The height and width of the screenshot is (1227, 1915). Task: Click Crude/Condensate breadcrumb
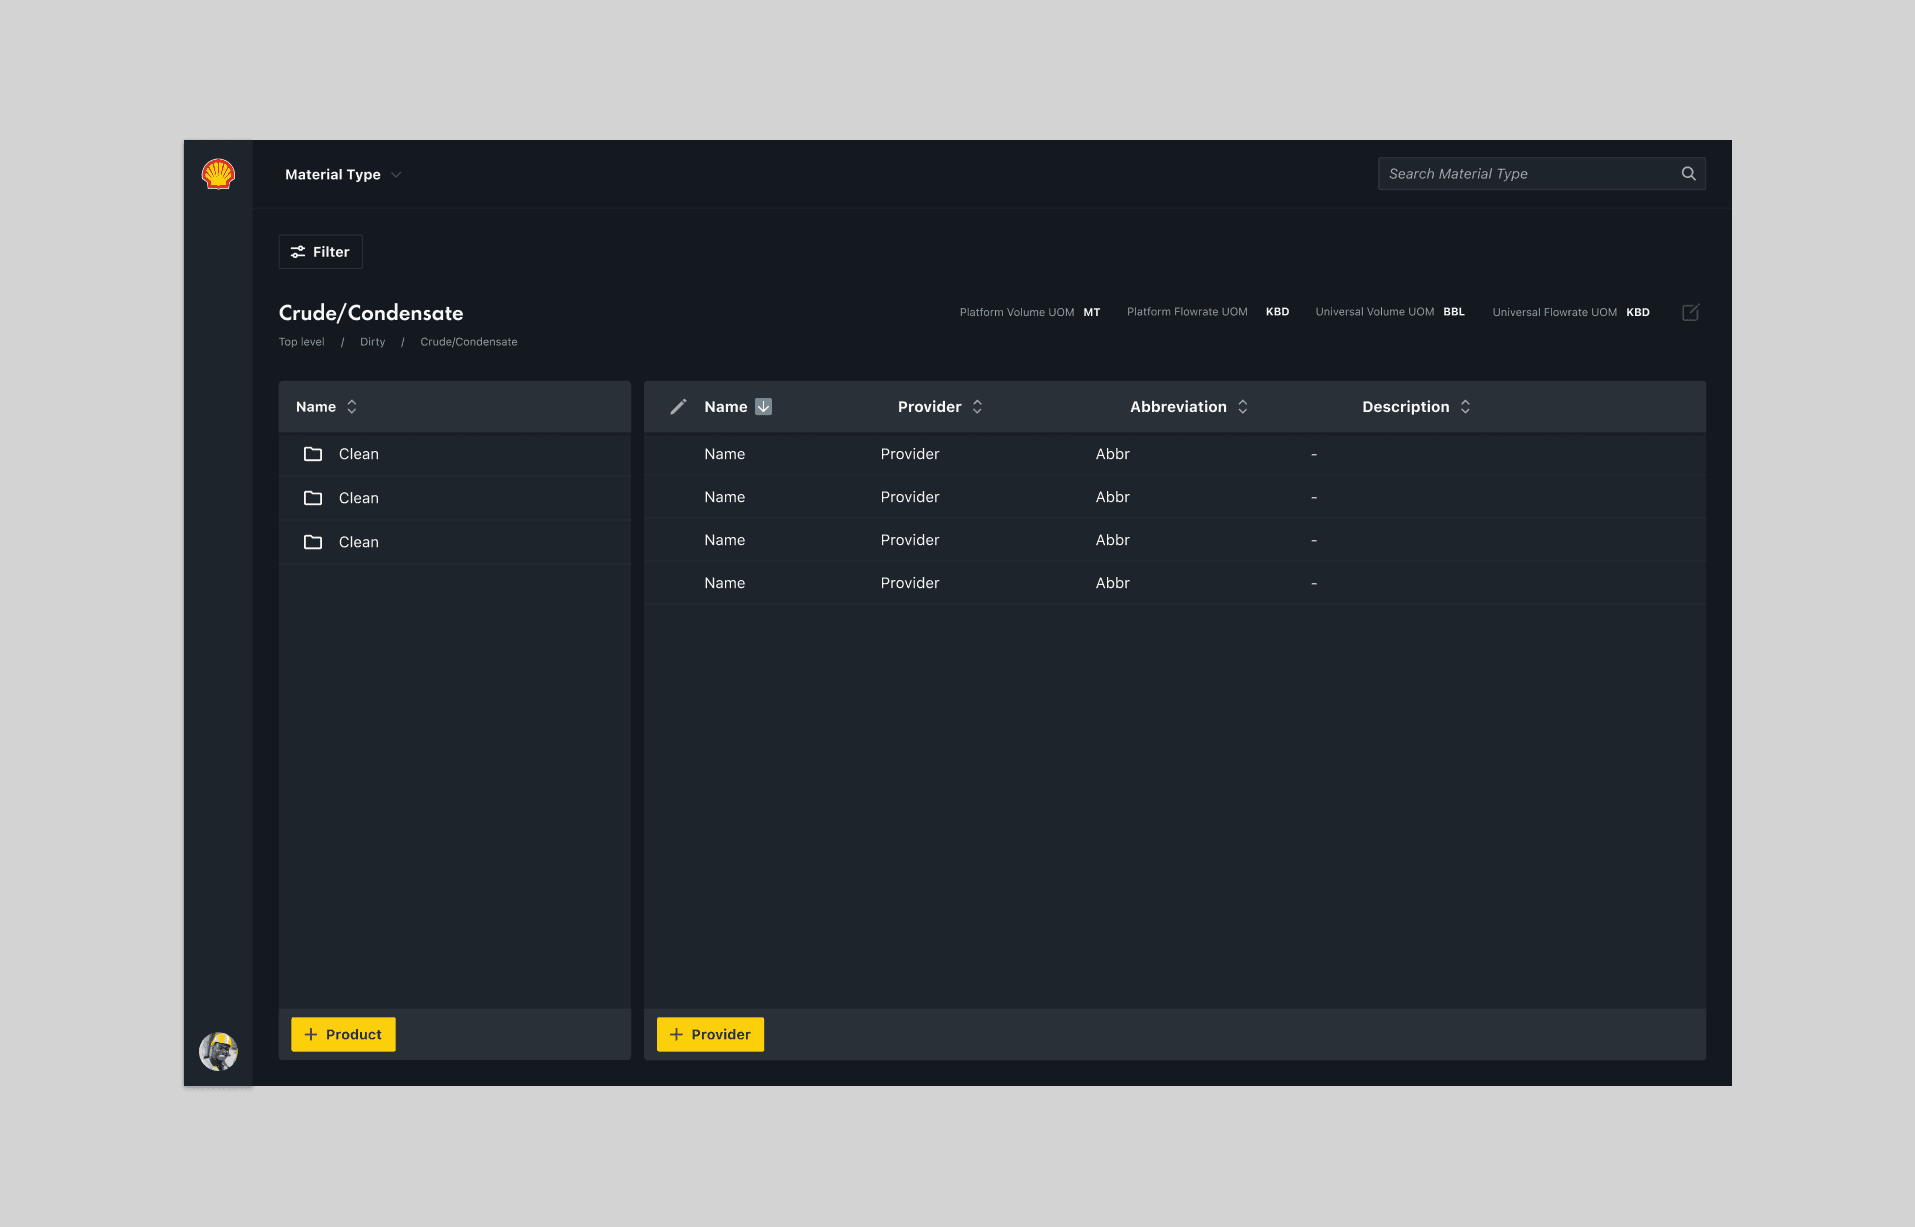click(x=469, y=342)
